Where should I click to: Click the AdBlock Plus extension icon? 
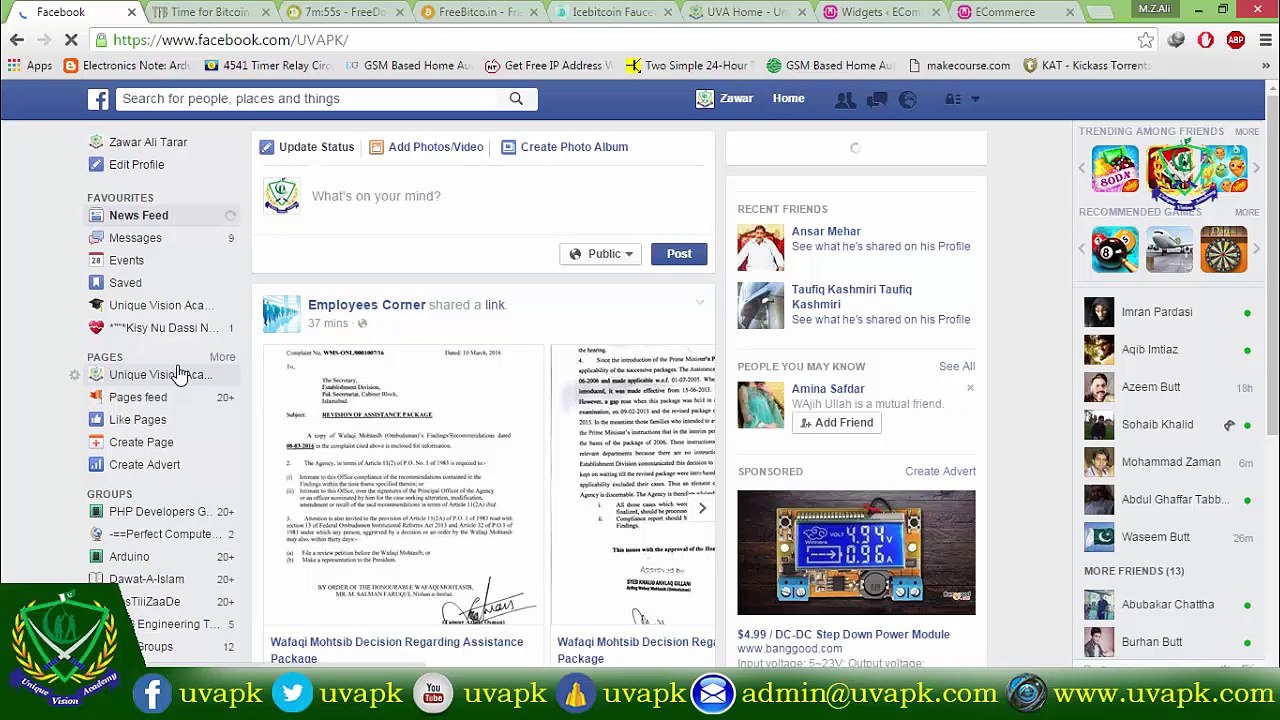pos(1236,40)
